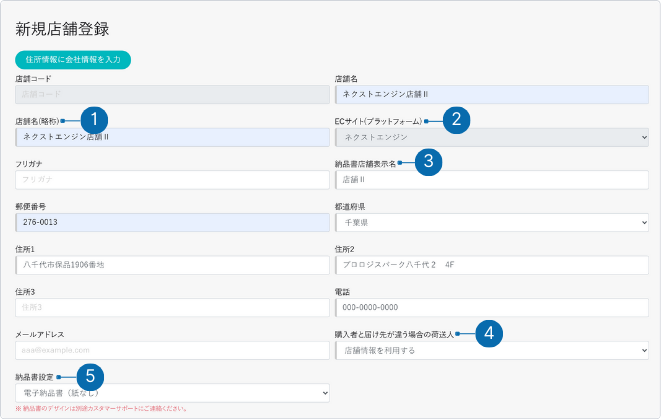Image resolution: width=664 pixels, height=420 pixels.
Task: Click the フリガナ label
Action: click(29, 164)
